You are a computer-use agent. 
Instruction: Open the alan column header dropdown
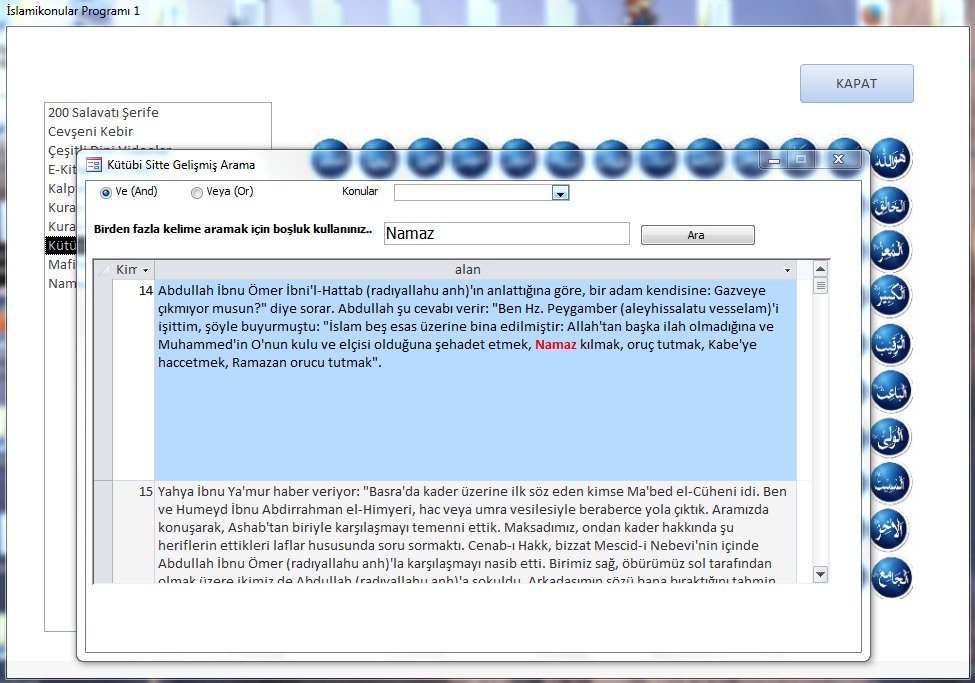tap(787, 271)
